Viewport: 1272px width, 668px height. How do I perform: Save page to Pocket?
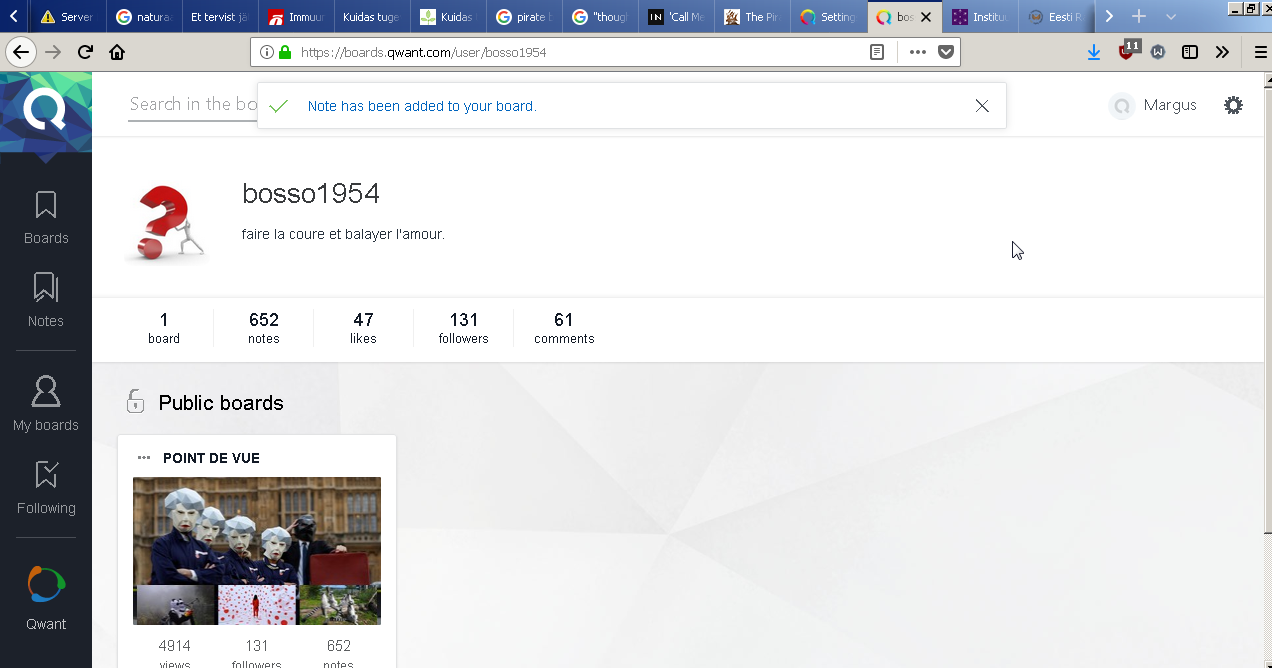click(945, 52)
